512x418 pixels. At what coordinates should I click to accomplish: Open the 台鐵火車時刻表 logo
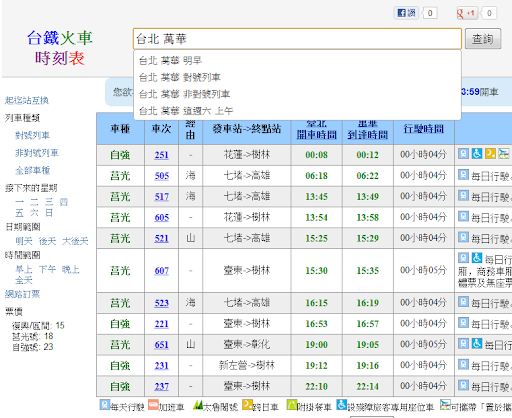(x=60, y=48)
